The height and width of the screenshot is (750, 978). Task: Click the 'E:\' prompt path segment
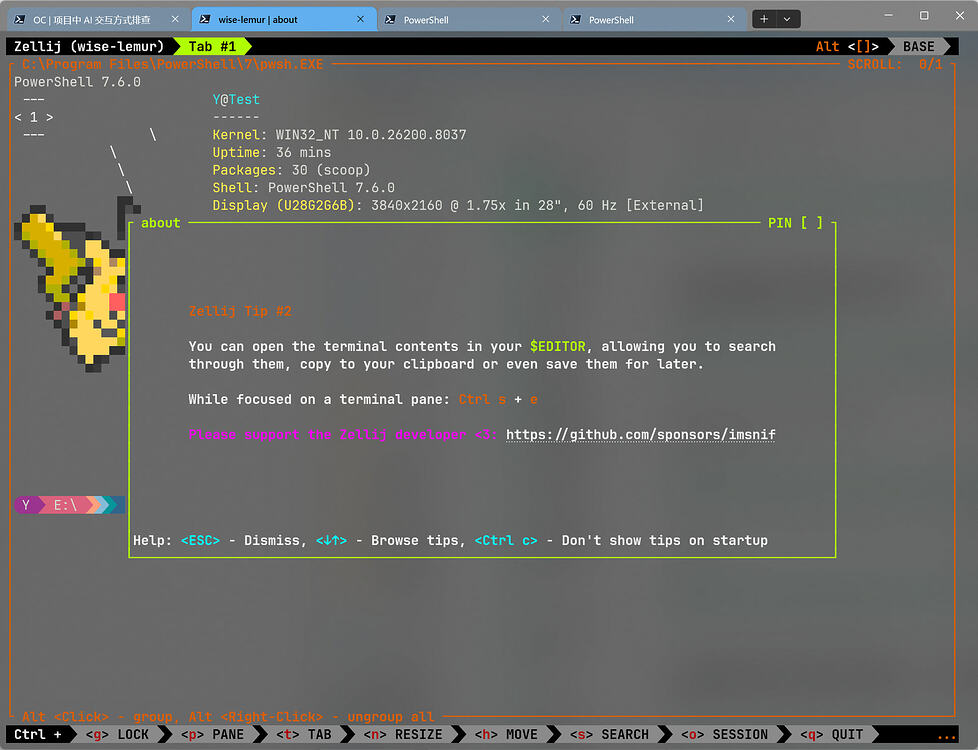pyautogui.click(x=65, y=505)
